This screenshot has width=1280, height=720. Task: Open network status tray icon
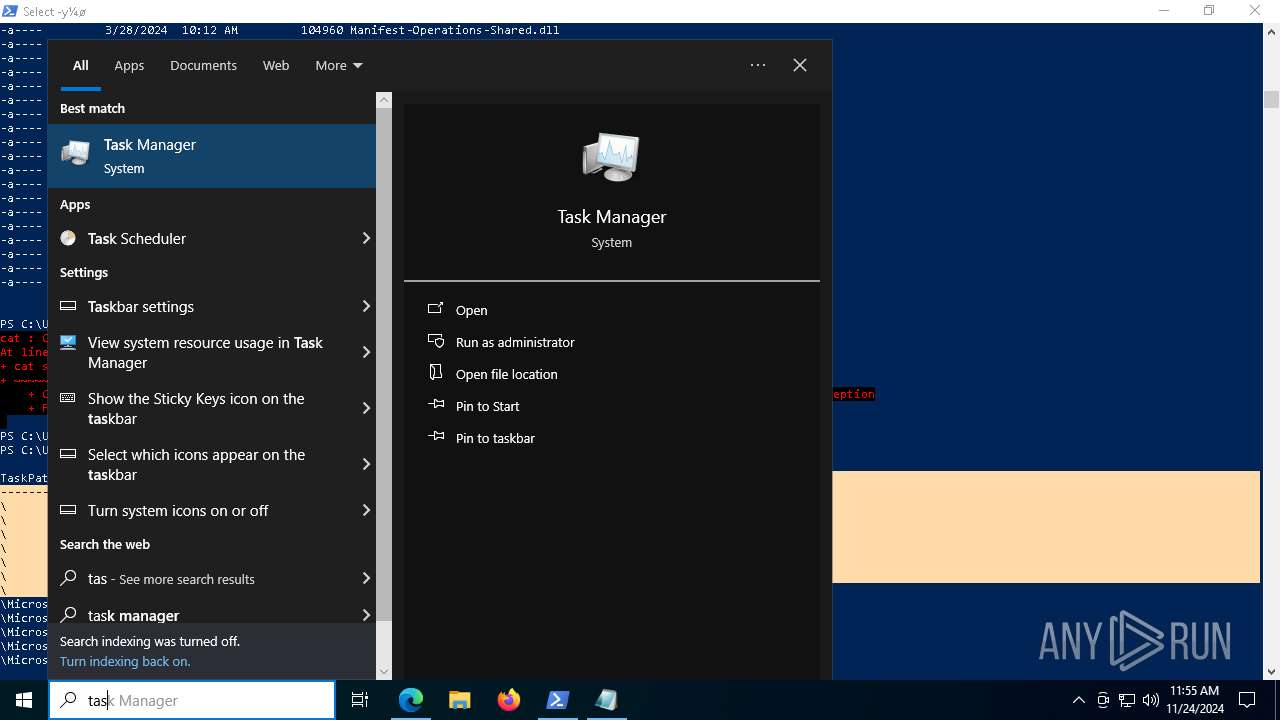coord(1127,700)
